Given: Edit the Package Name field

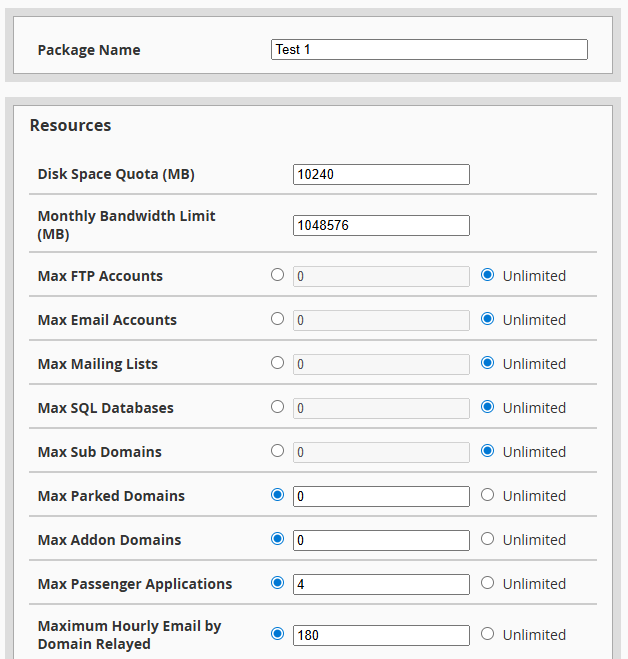Looking at the screenshot, I should [x=429, y=50].
